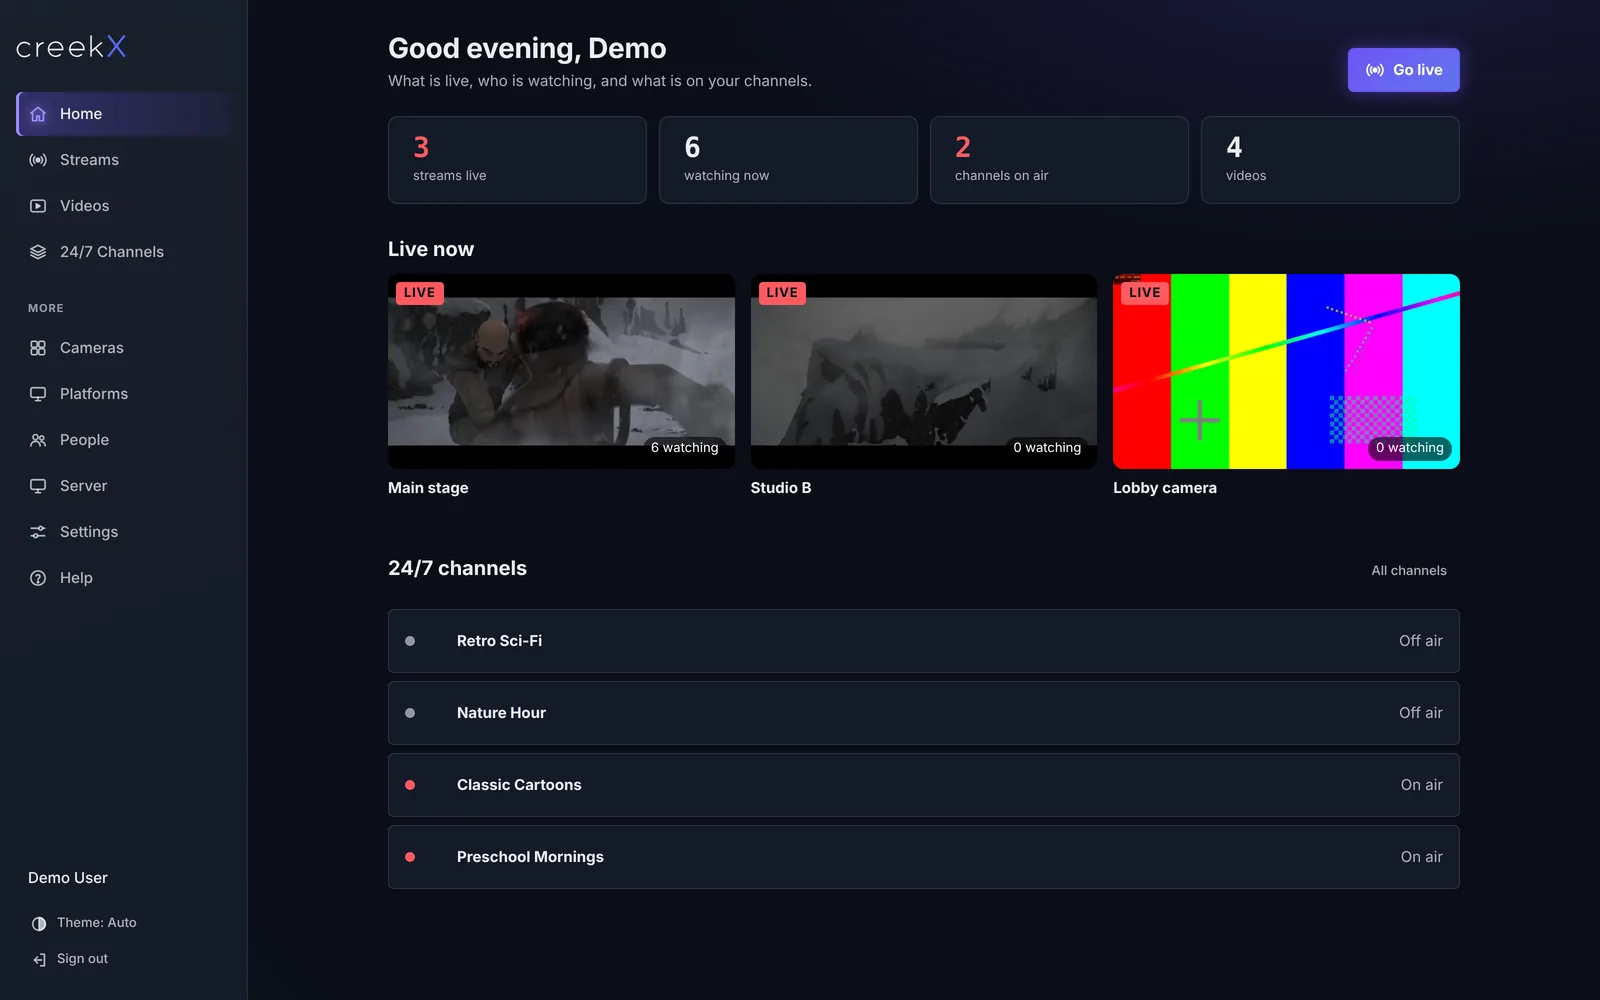Open the 2 channels on air card

(x=1059, y=160)
